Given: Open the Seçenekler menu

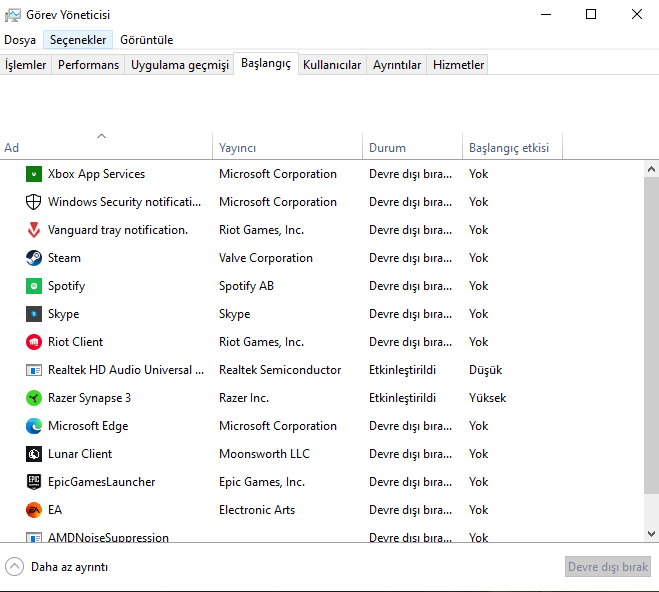Looking at the screenshot, I should pos(78,40).
